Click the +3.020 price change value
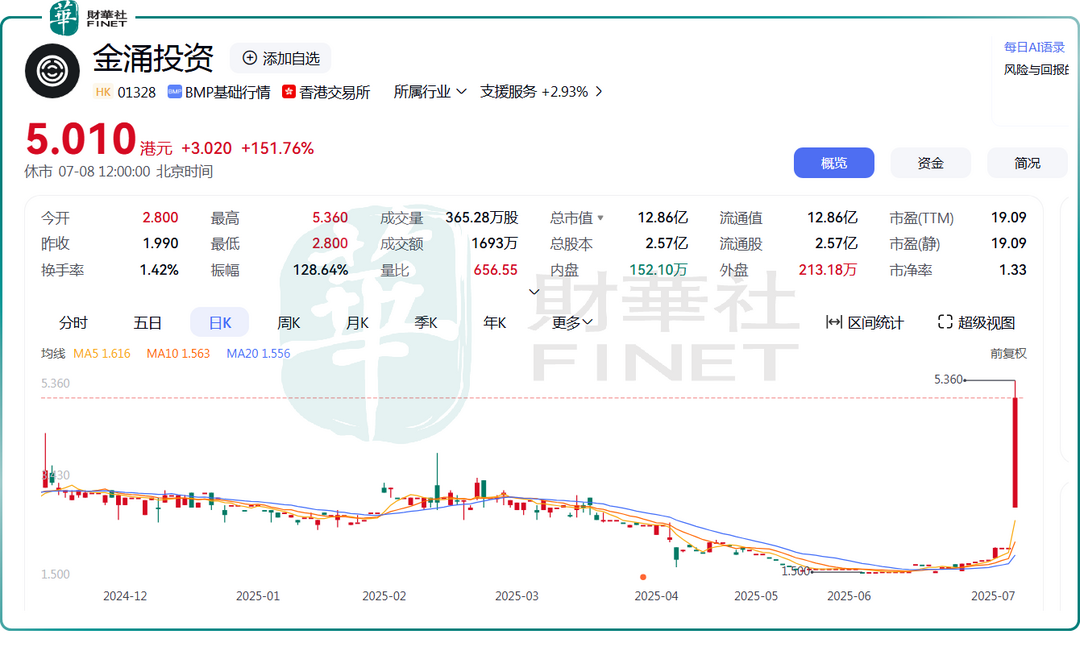The width and height of the screenshot is (1080, 647). [x=206, y=148]
